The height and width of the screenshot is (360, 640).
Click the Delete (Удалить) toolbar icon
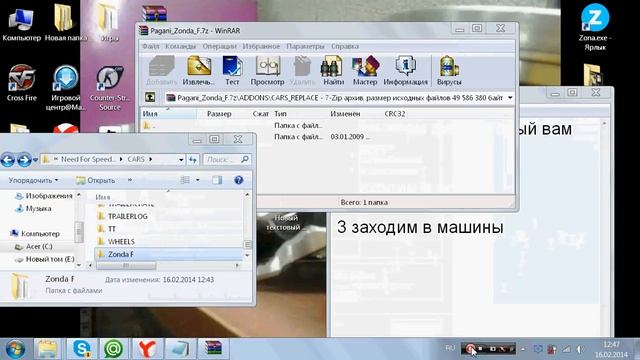click(x=302, y=70)
